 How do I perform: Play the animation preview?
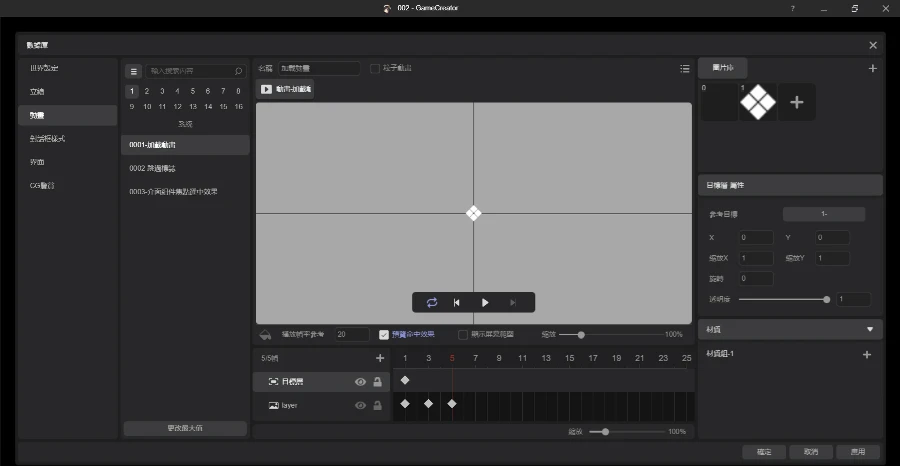[485, 302]
